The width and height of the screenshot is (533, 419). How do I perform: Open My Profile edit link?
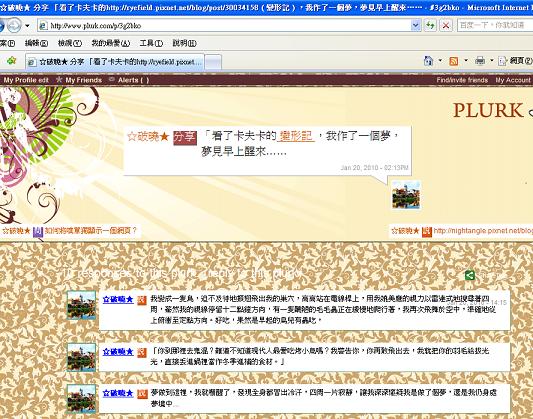tap(26, 80)
